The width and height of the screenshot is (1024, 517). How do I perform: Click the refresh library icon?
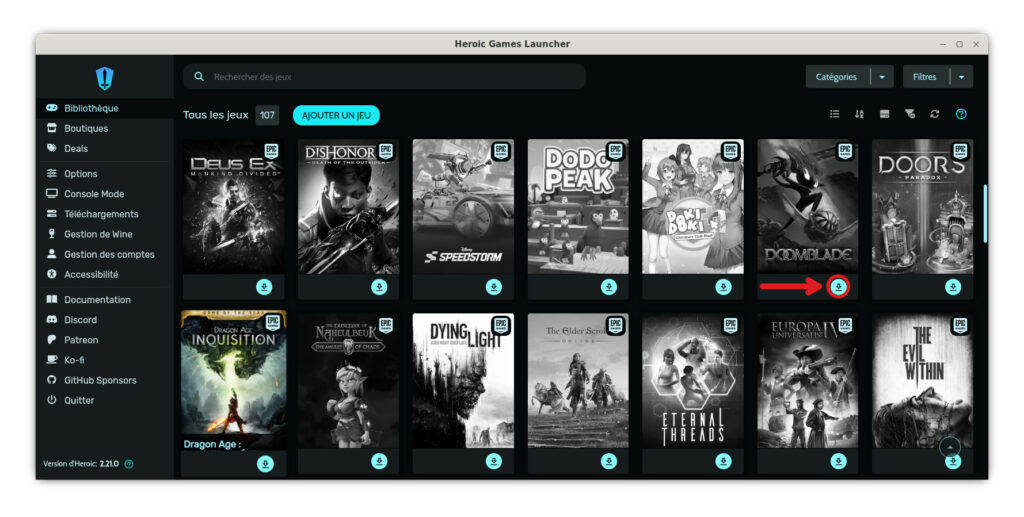(x=935, y=114)
